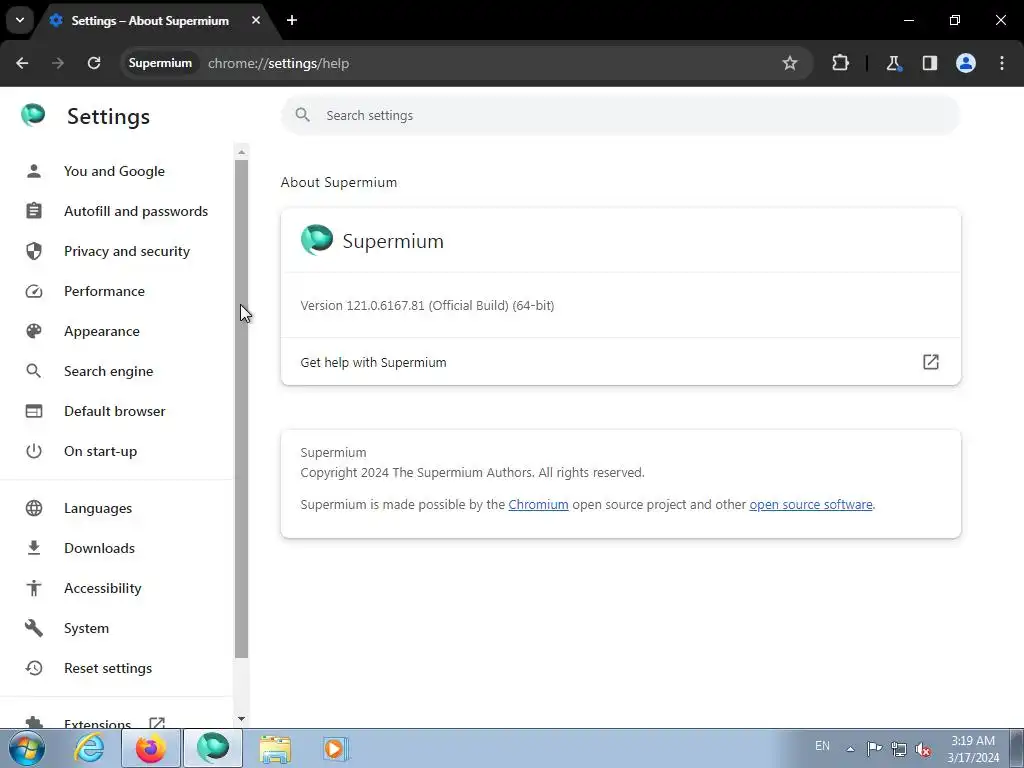This screenshot has height=768, width=1024.
Task: Click the sidebar scroll down arrow
Action: [x=242, y=719]
